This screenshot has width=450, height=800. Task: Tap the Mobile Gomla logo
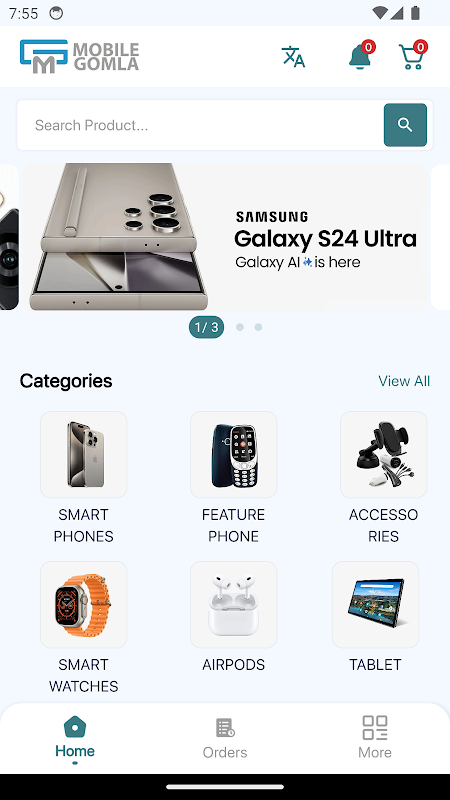[x=80, y=56]
